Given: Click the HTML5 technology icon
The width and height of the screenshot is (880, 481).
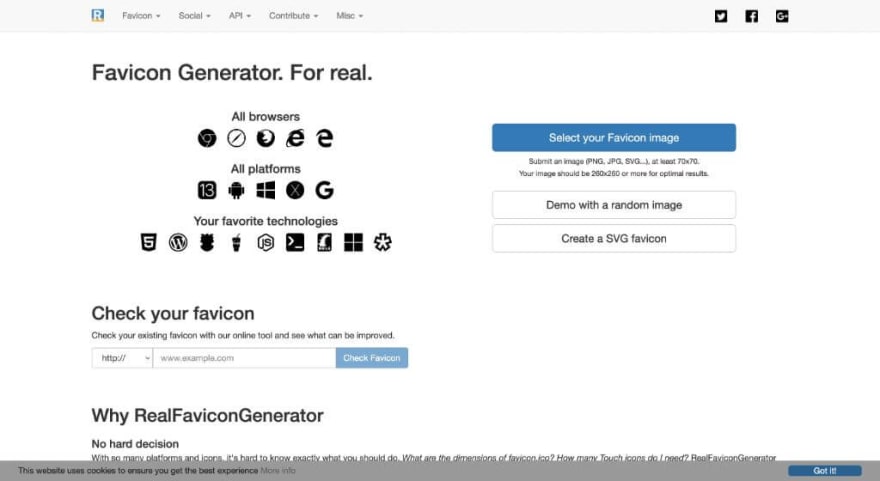Looking at the screenshot, I should click(x=149, y=242).
